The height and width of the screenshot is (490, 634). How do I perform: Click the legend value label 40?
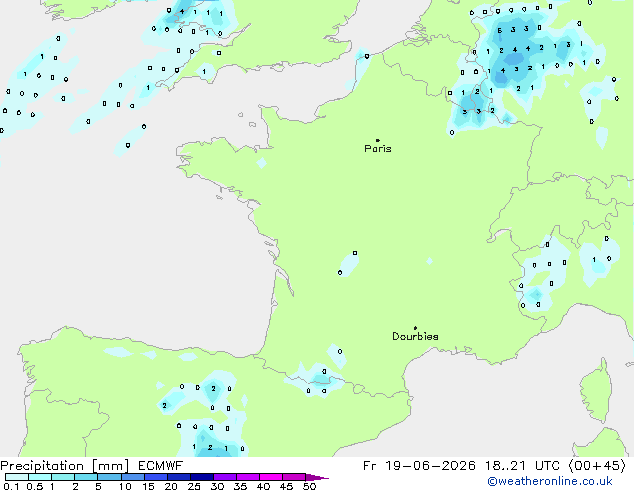(264, 486)
